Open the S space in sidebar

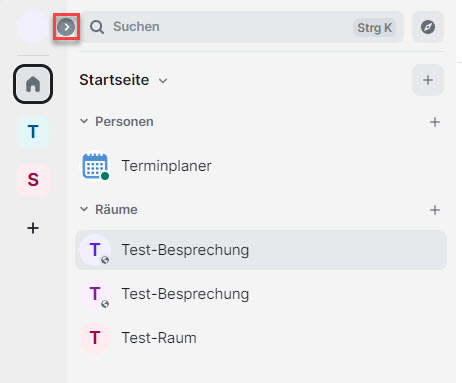(33, 180)
